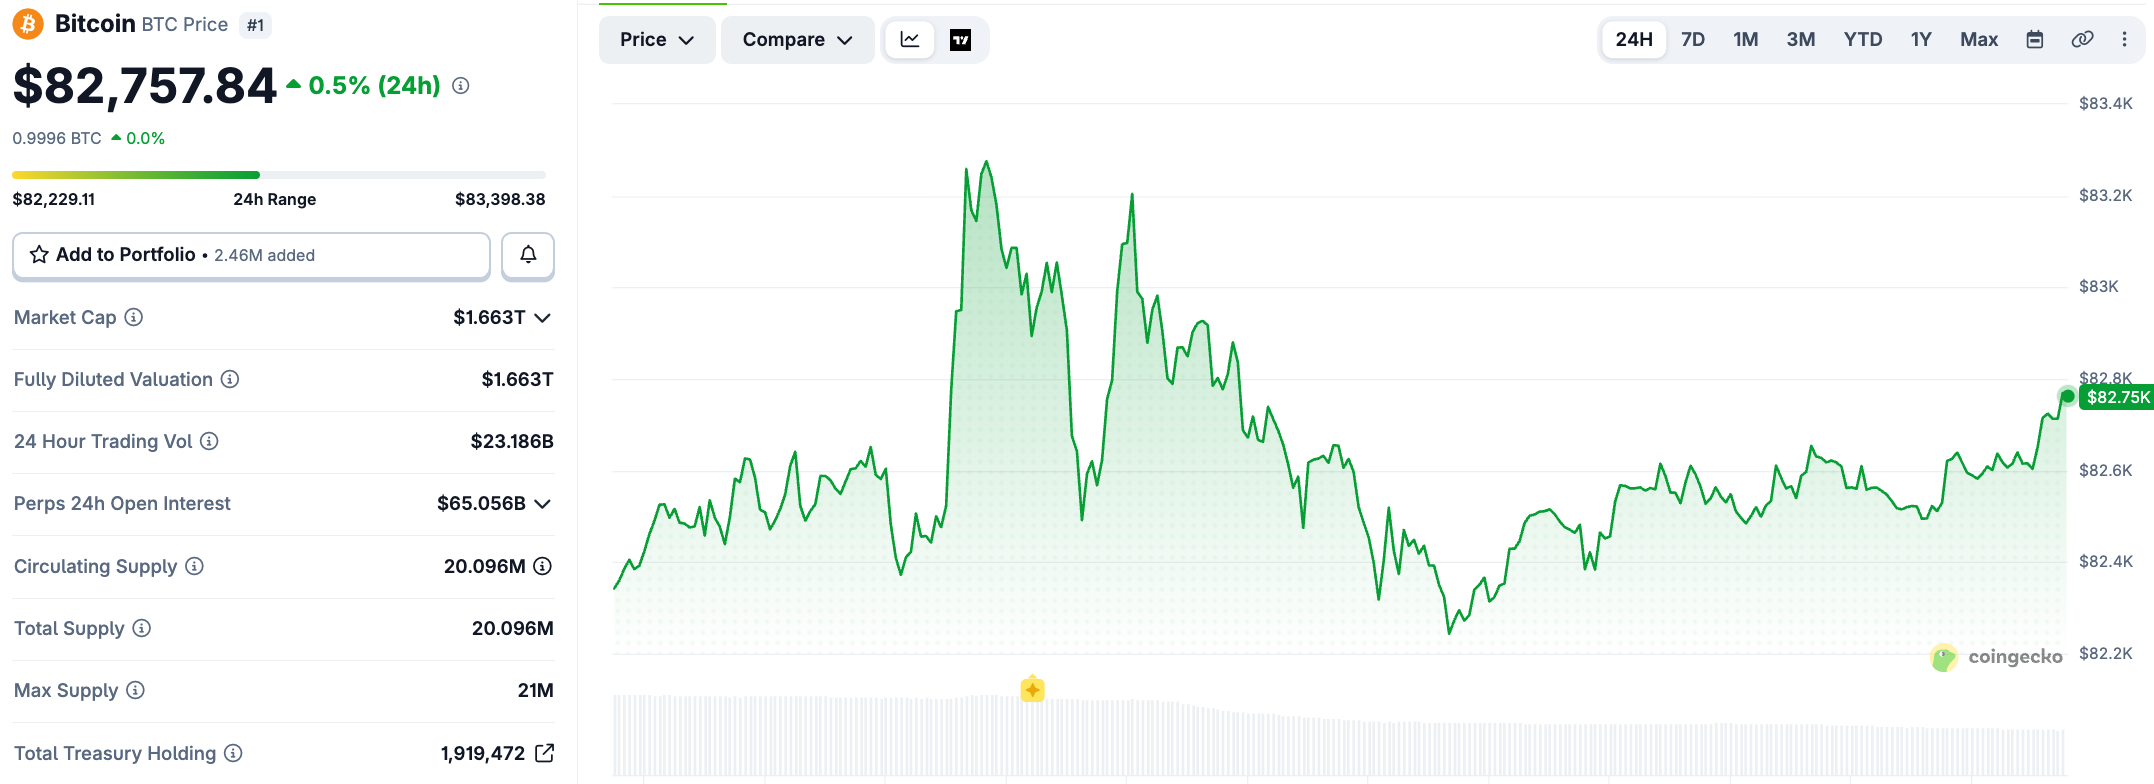The image size is (2154, 784).
Task: Click the Add to Portfolio star button
Action: pos(251,255)
